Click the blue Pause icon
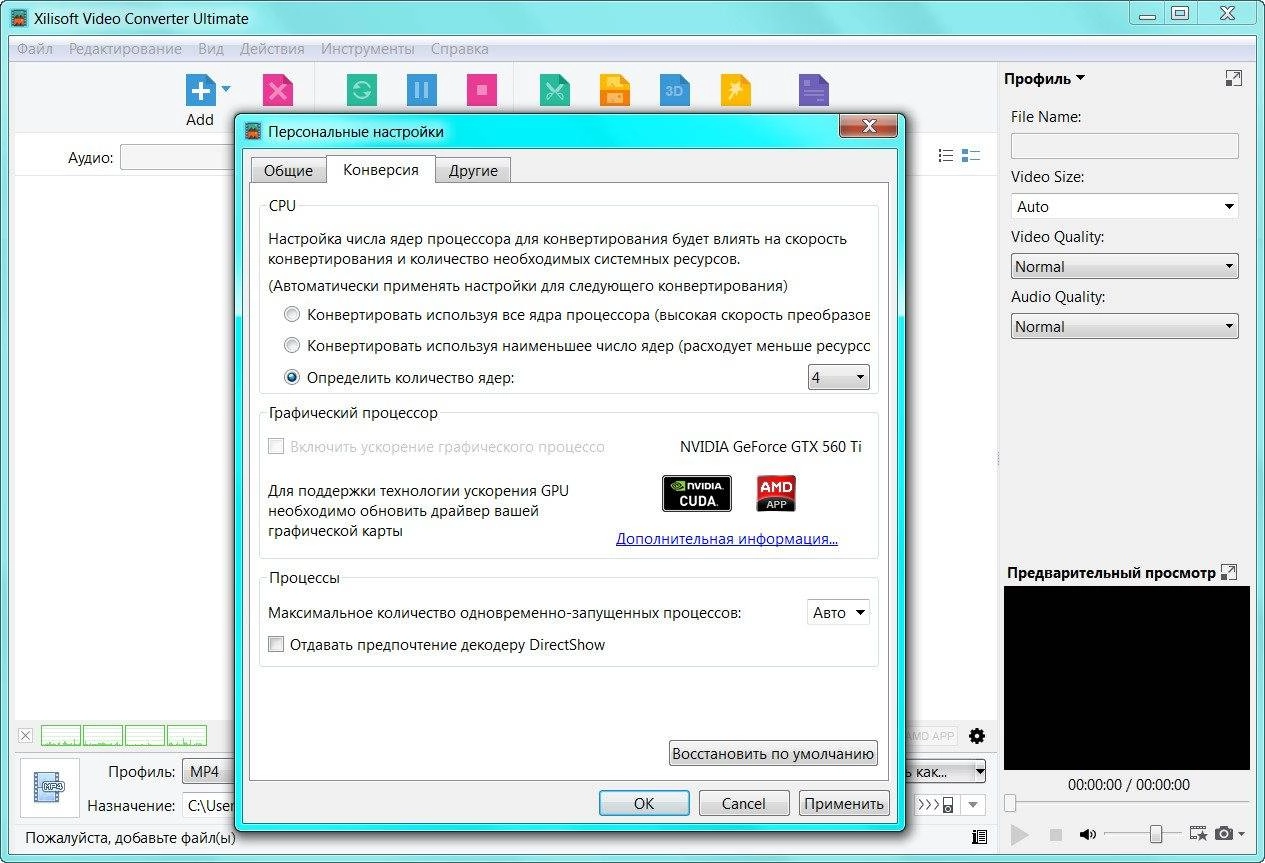1265x863 pixels. coord(422,91)
